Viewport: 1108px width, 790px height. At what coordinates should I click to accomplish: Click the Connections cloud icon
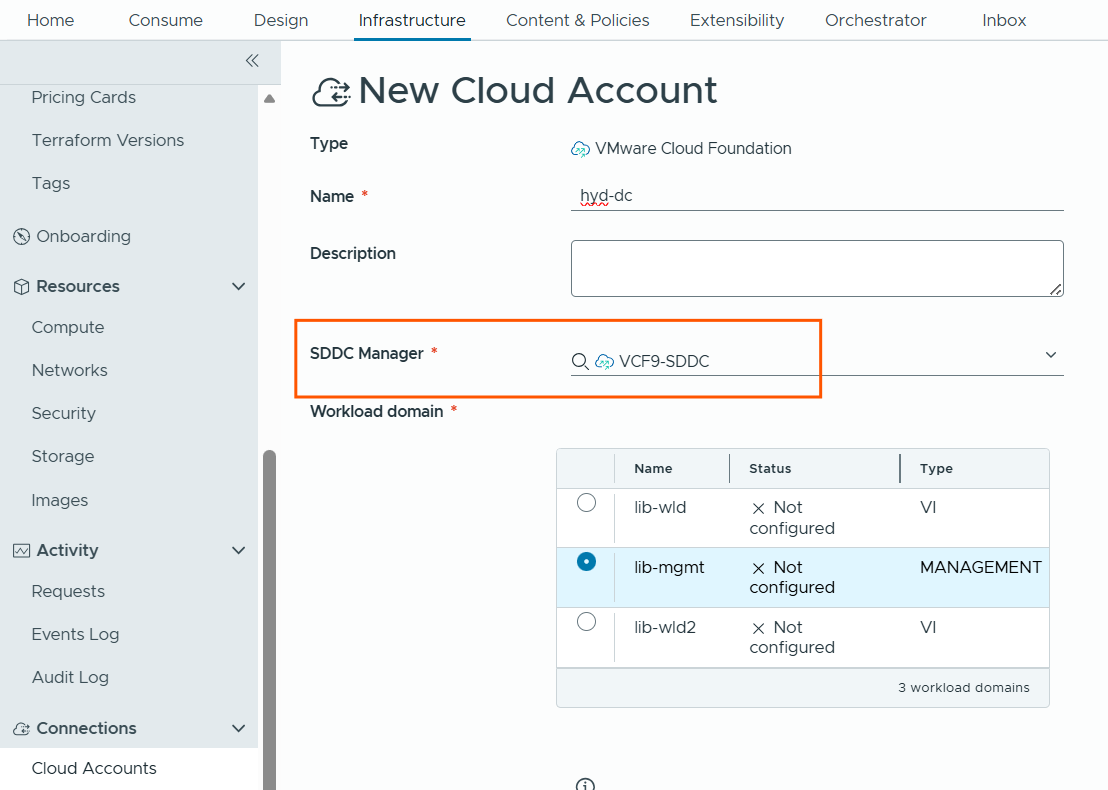[21, 729]
